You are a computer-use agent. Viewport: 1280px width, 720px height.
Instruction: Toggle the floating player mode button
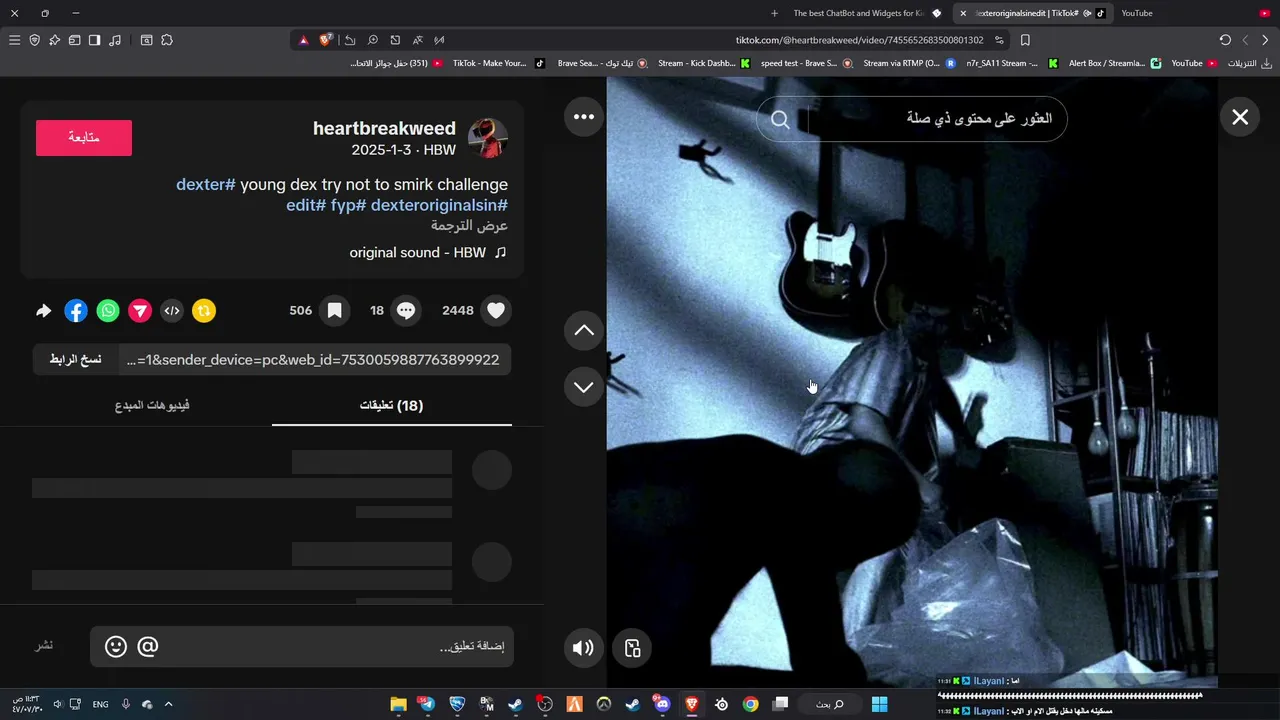(632, 648)
